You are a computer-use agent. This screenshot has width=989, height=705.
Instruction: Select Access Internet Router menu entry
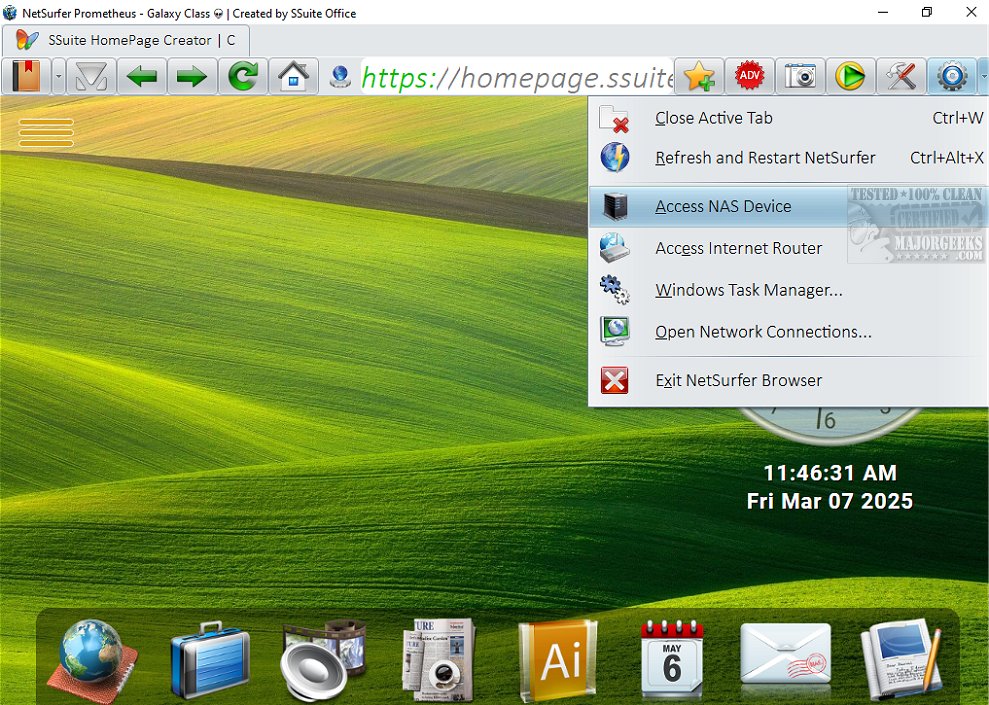(x=788, y=248)
